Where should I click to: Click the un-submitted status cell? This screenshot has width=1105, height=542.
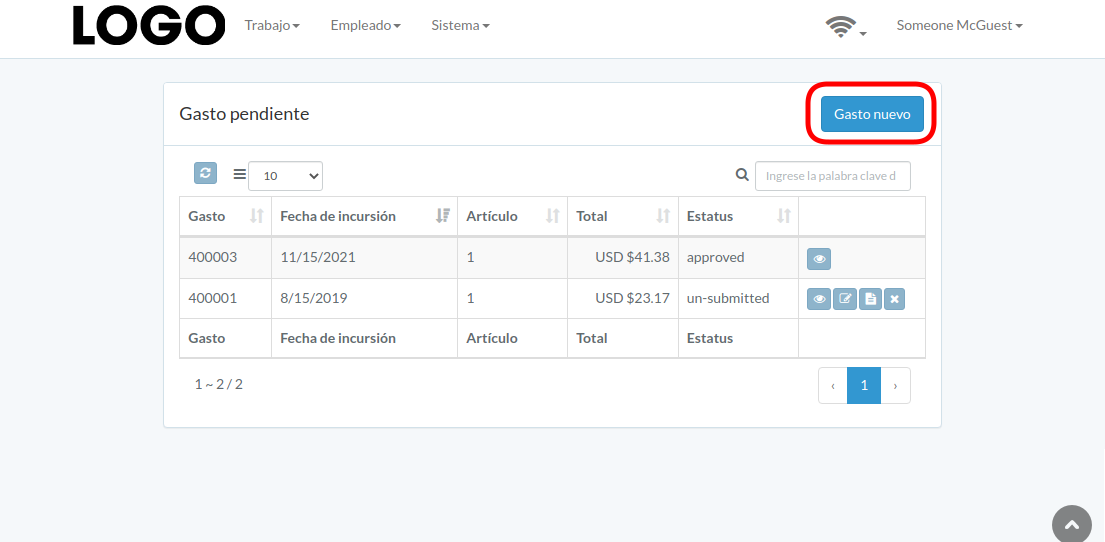click(739, 299)
